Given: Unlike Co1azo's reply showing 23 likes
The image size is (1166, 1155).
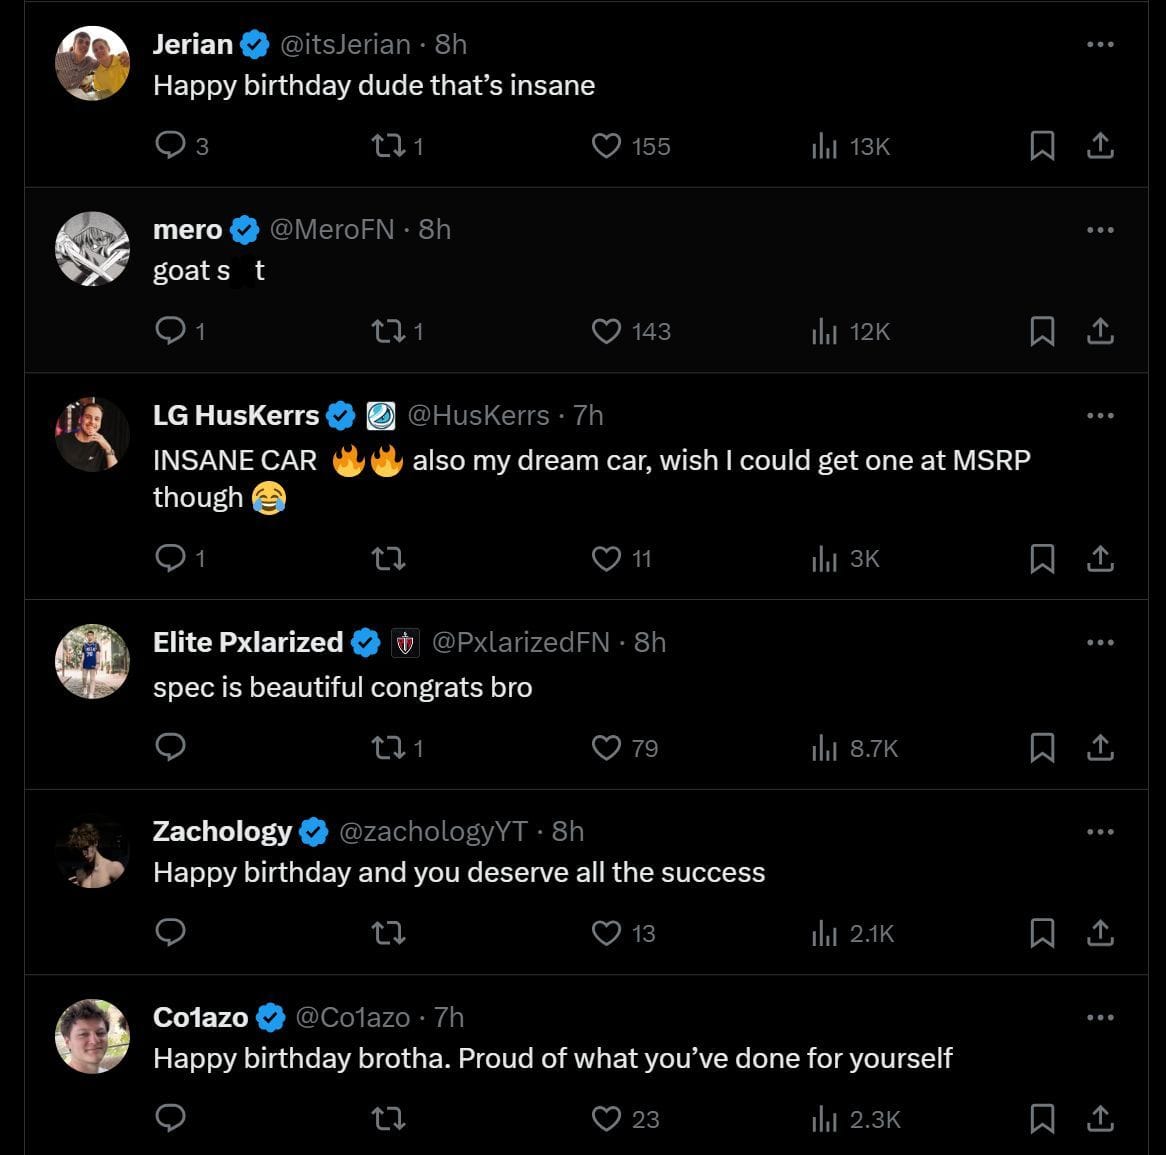Looking at the screenshot, I should point(606,1119).
